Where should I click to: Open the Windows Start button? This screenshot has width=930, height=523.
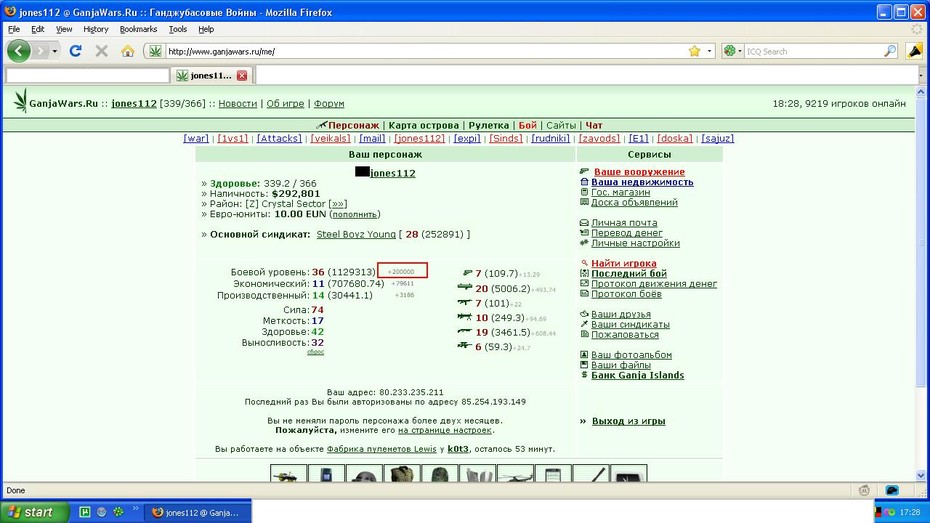tap(34, 512)
